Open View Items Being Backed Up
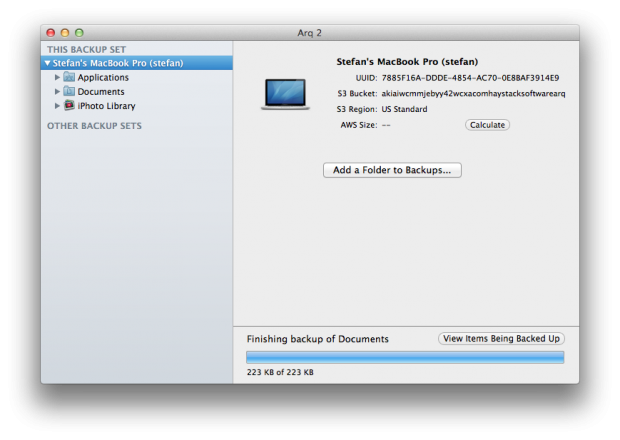This screenshot has height=440, width=620. tap(501, 338)
